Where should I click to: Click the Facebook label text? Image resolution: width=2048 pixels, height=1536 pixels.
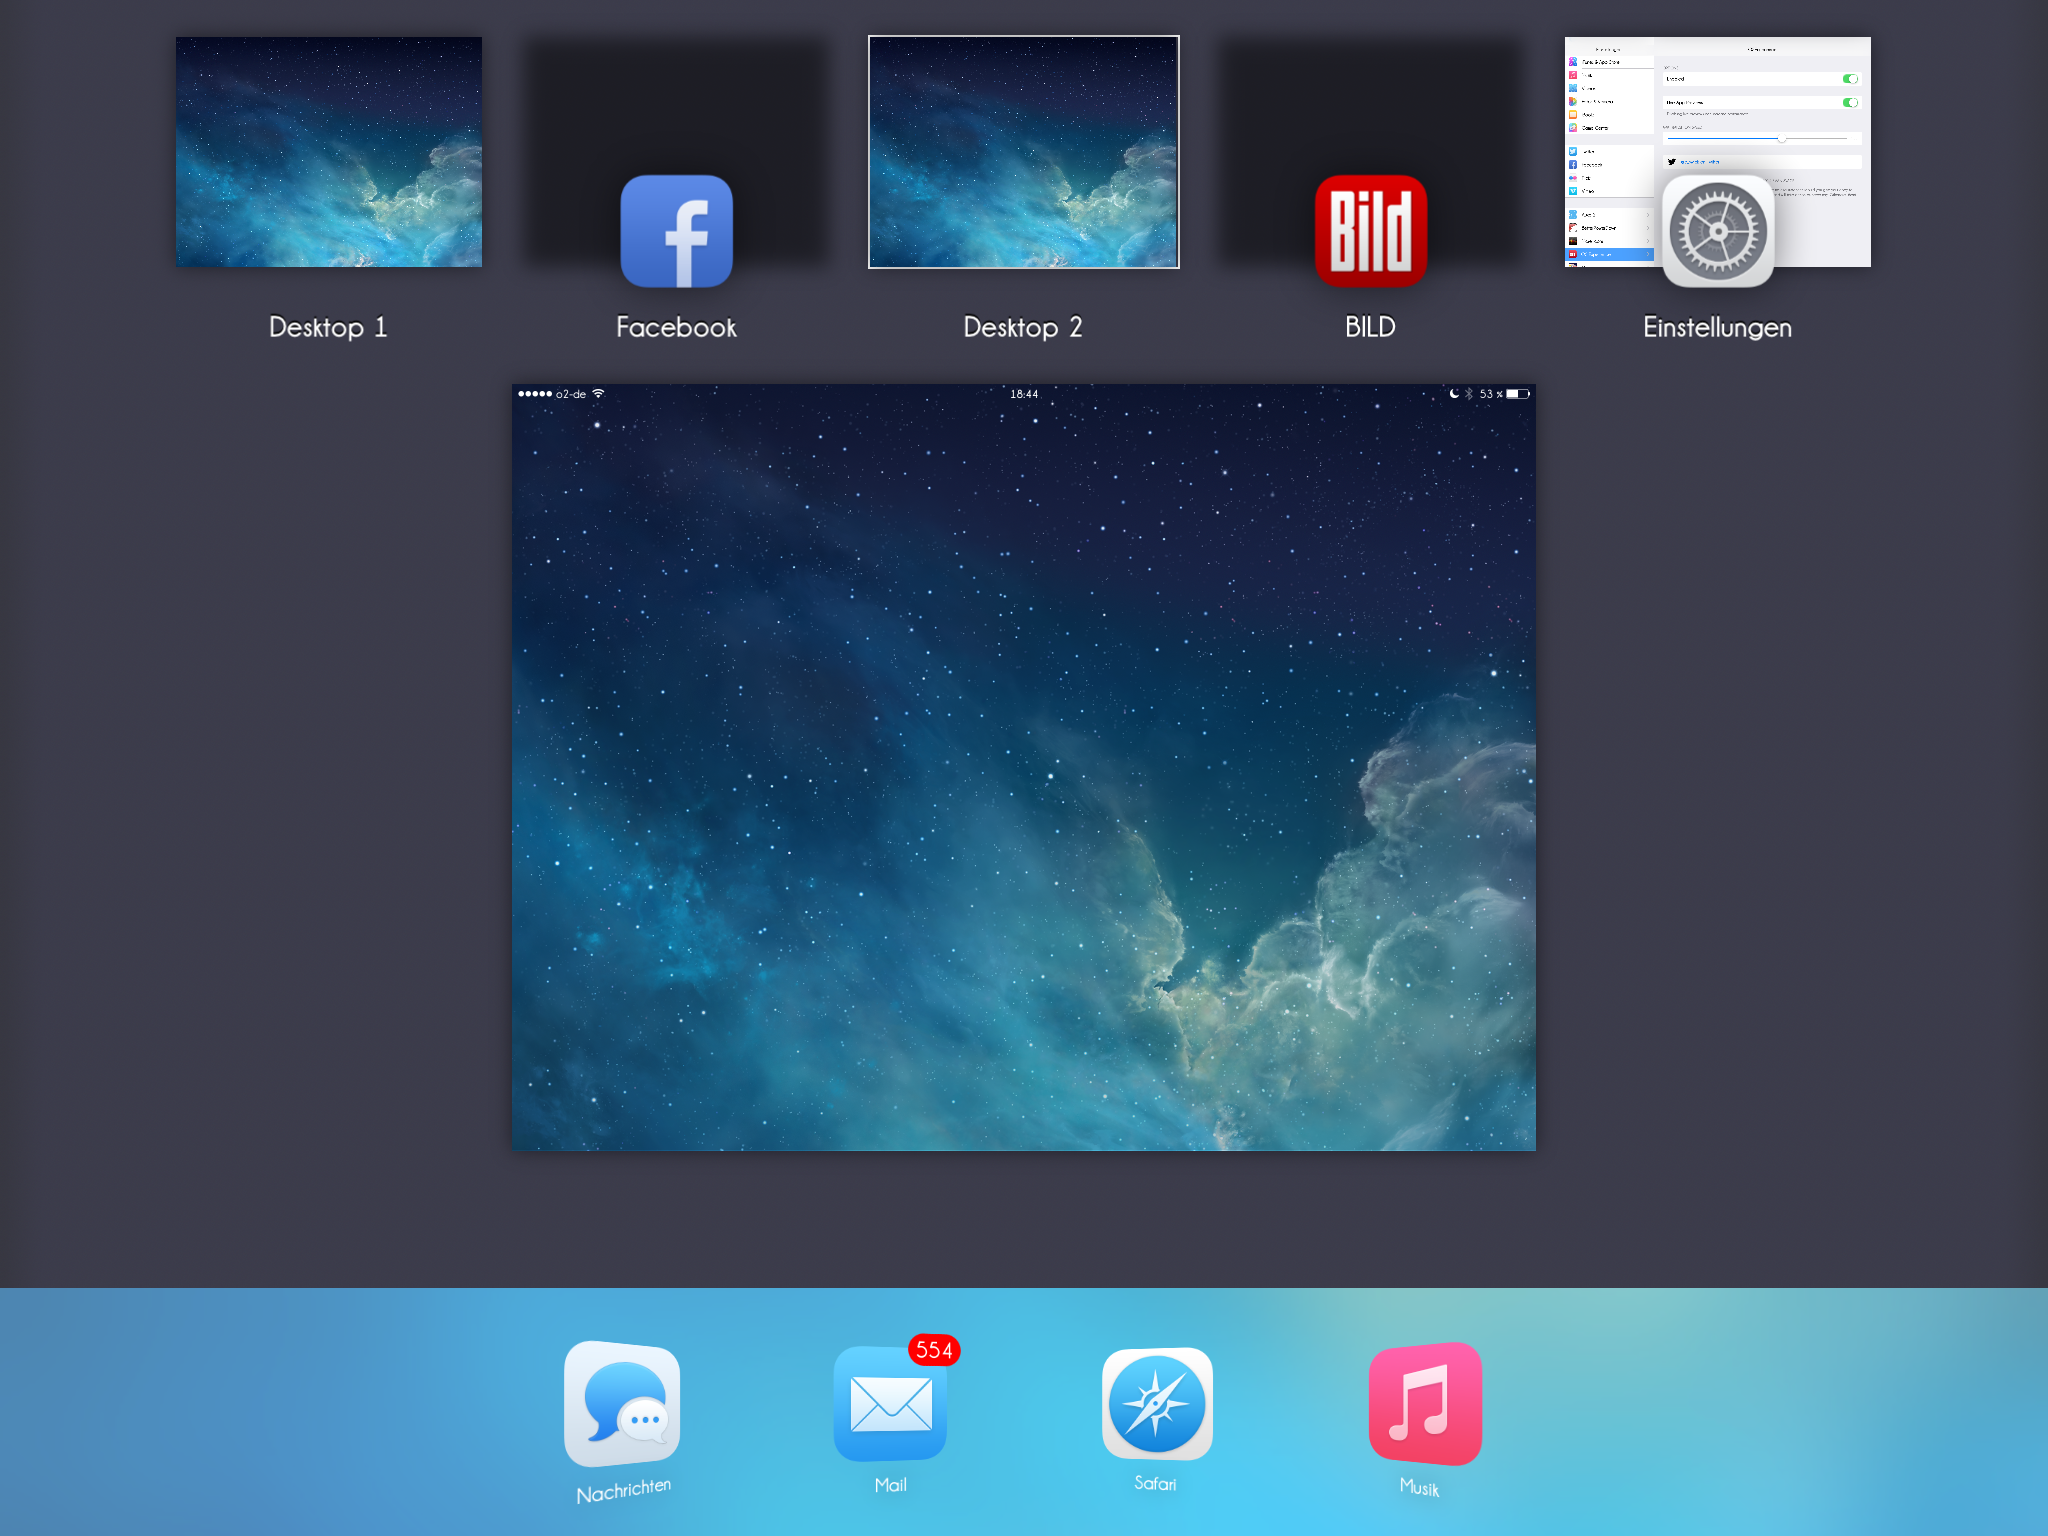click(x=676, y=327)
